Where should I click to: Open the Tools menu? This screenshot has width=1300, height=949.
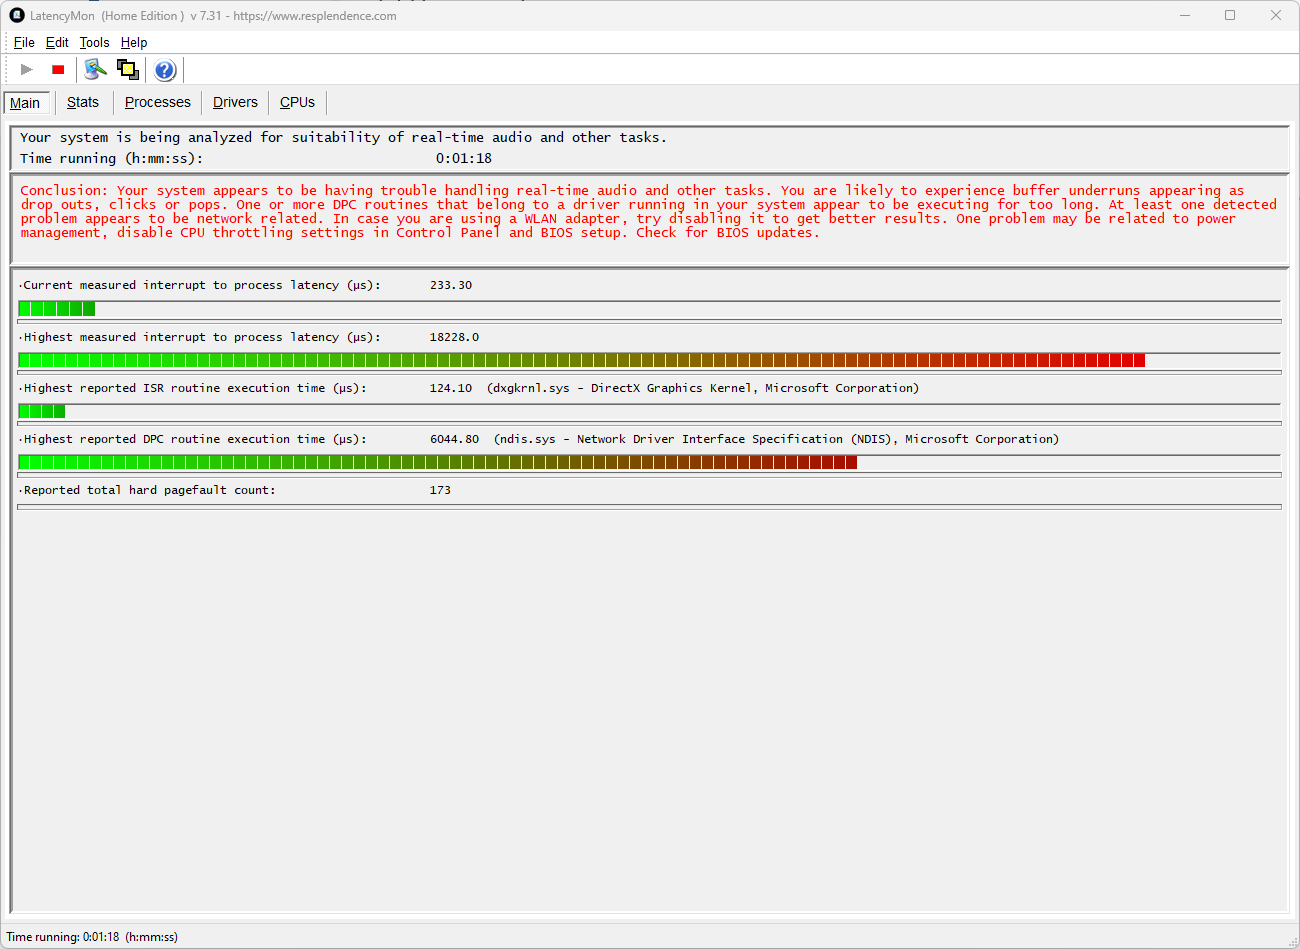click(x=94, y=42)
